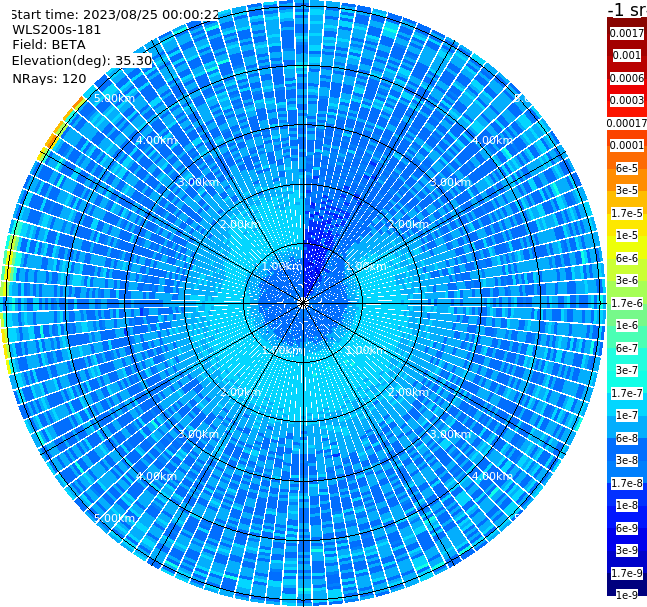This screenshot has height=607, width=647.
Task: Select the 3.00km ring label in upper-left quadrant
Action: 198,182
